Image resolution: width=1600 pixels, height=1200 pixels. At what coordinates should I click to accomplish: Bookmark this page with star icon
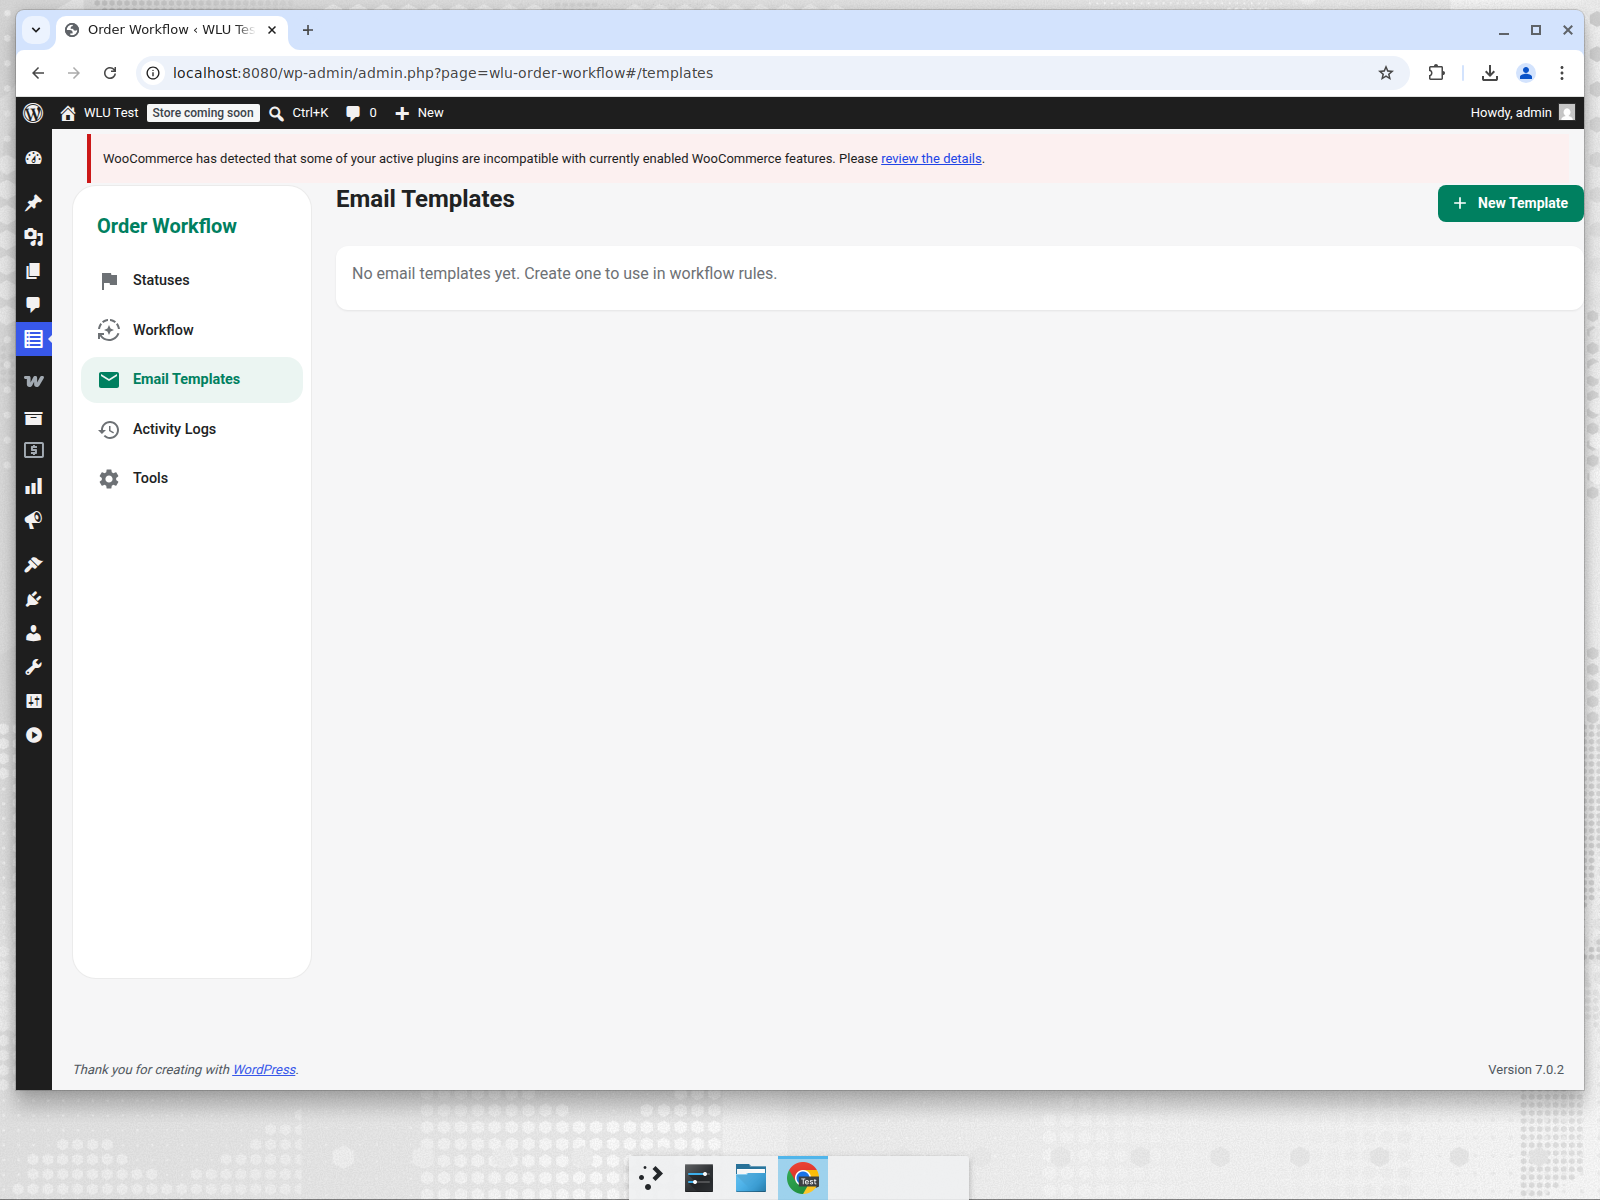tap(1386, 73)
